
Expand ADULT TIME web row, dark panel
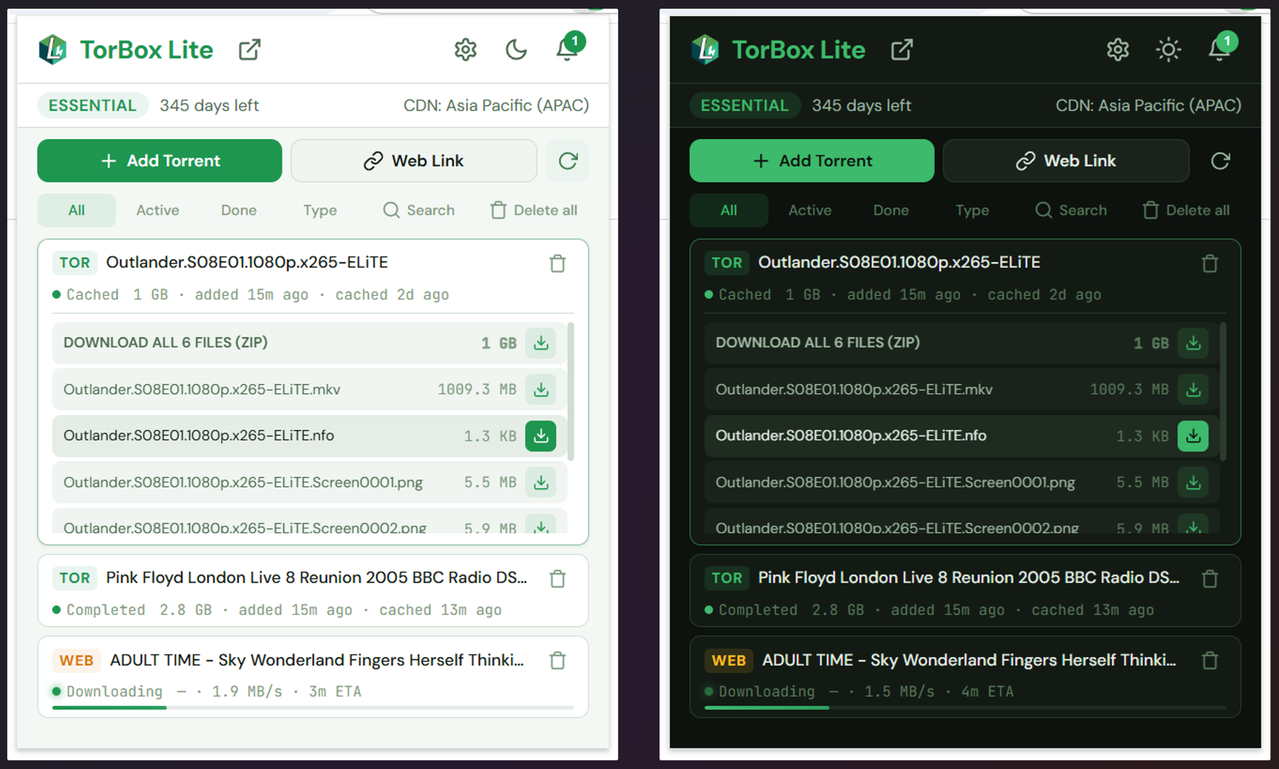965,677
